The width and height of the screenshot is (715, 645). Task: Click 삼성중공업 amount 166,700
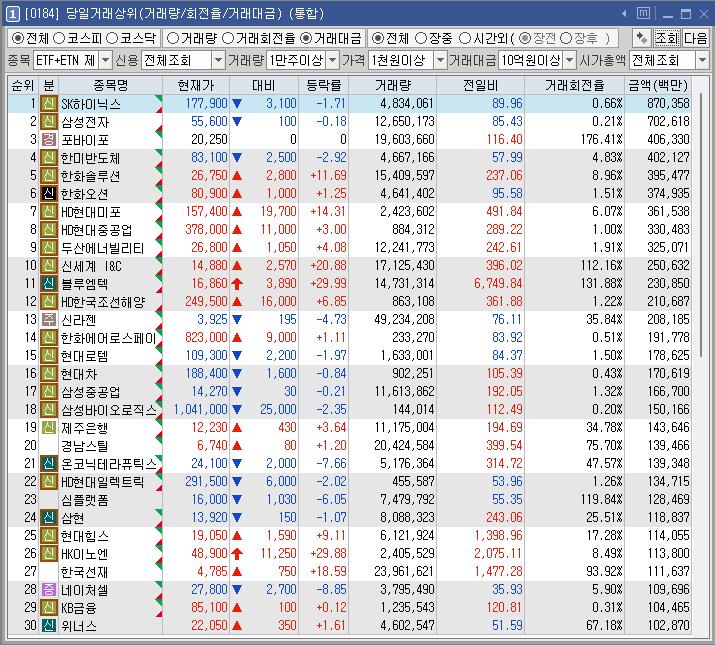point(668,392)
